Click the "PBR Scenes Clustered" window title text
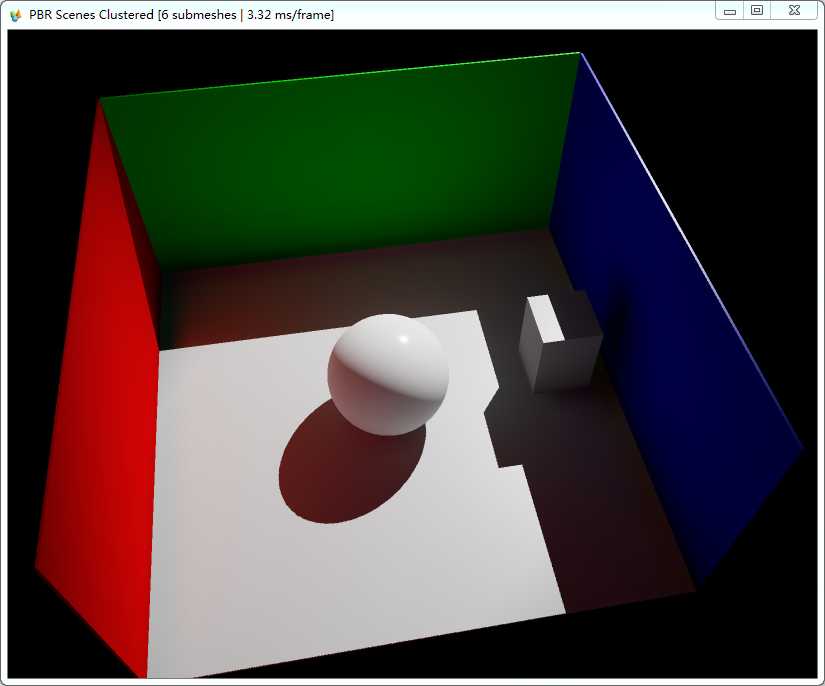This screenshot has height=686, width=825. [91, 15]
